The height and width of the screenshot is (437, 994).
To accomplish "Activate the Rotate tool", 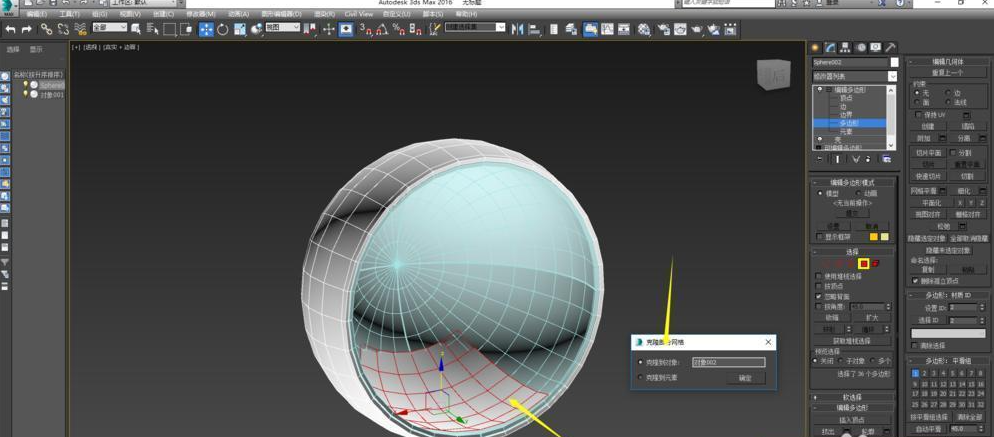I will pyautogui.click(x=223, y=29).
